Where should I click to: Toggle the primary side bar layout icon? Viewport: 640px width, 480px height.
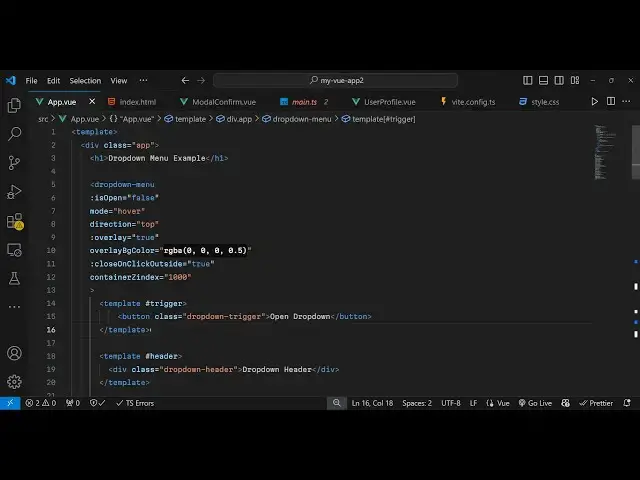pos(528,80)
